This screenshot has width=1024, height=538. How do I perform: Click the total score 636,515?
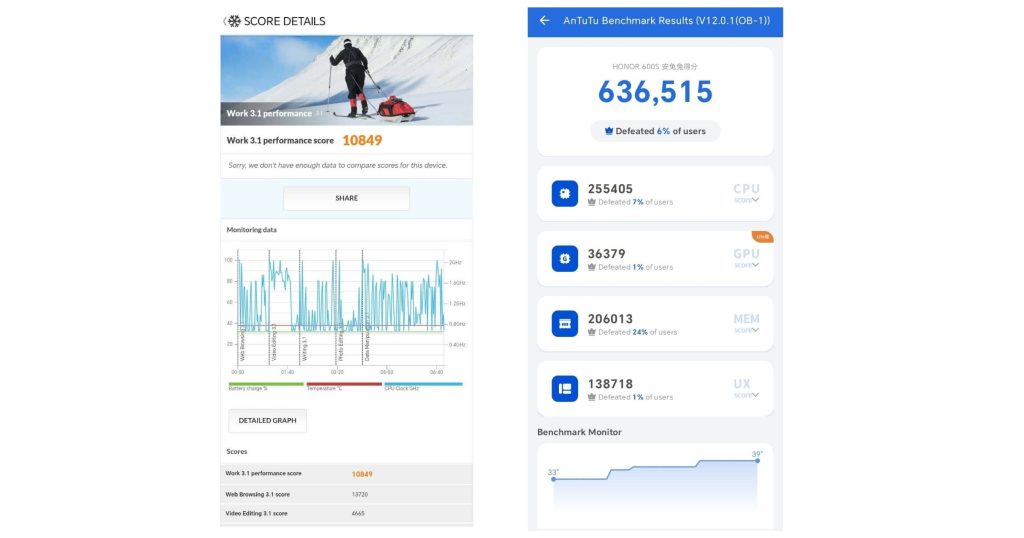(655, 91)
